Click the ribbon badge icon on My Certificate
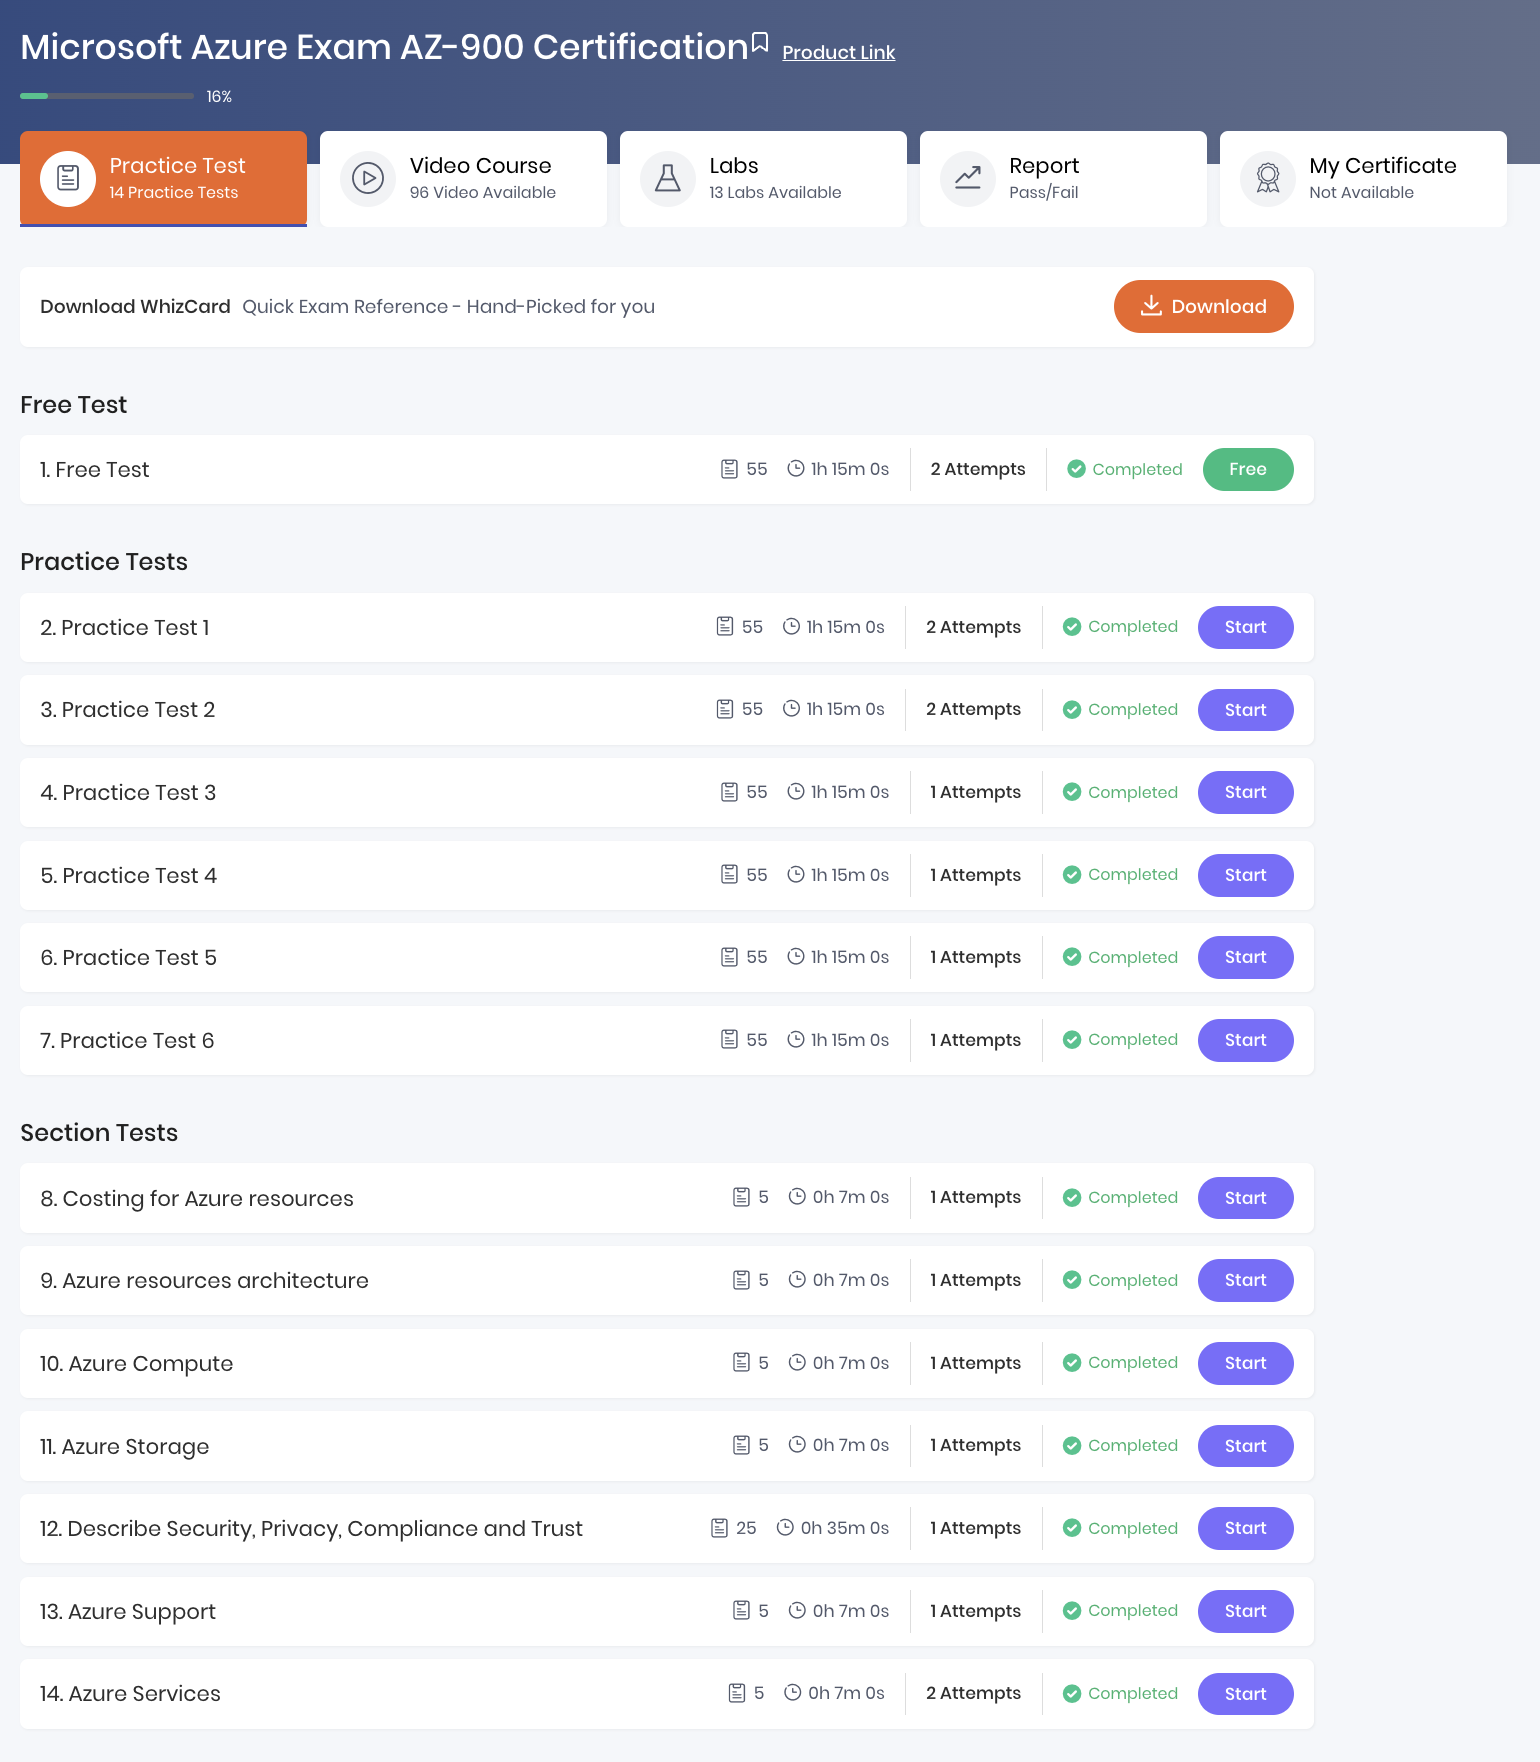The width and height of the screenshot is (1540, 1762). [x=1268, y=178]
